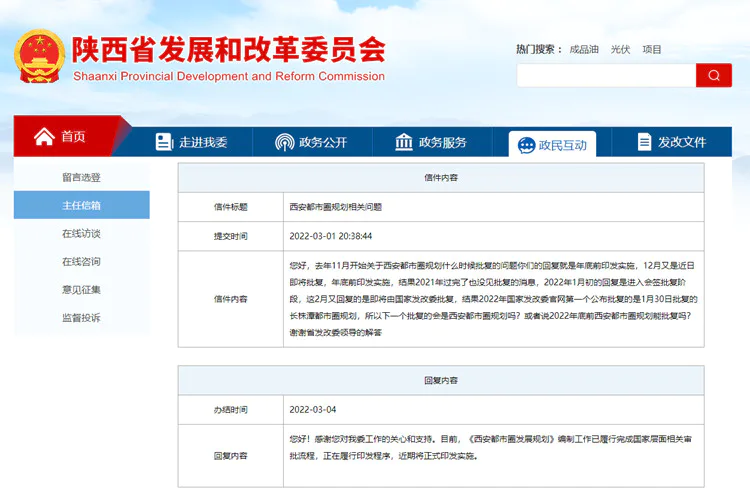Click the red search magnifier button
Screen dimensions: 750x497
coord(714,76)
